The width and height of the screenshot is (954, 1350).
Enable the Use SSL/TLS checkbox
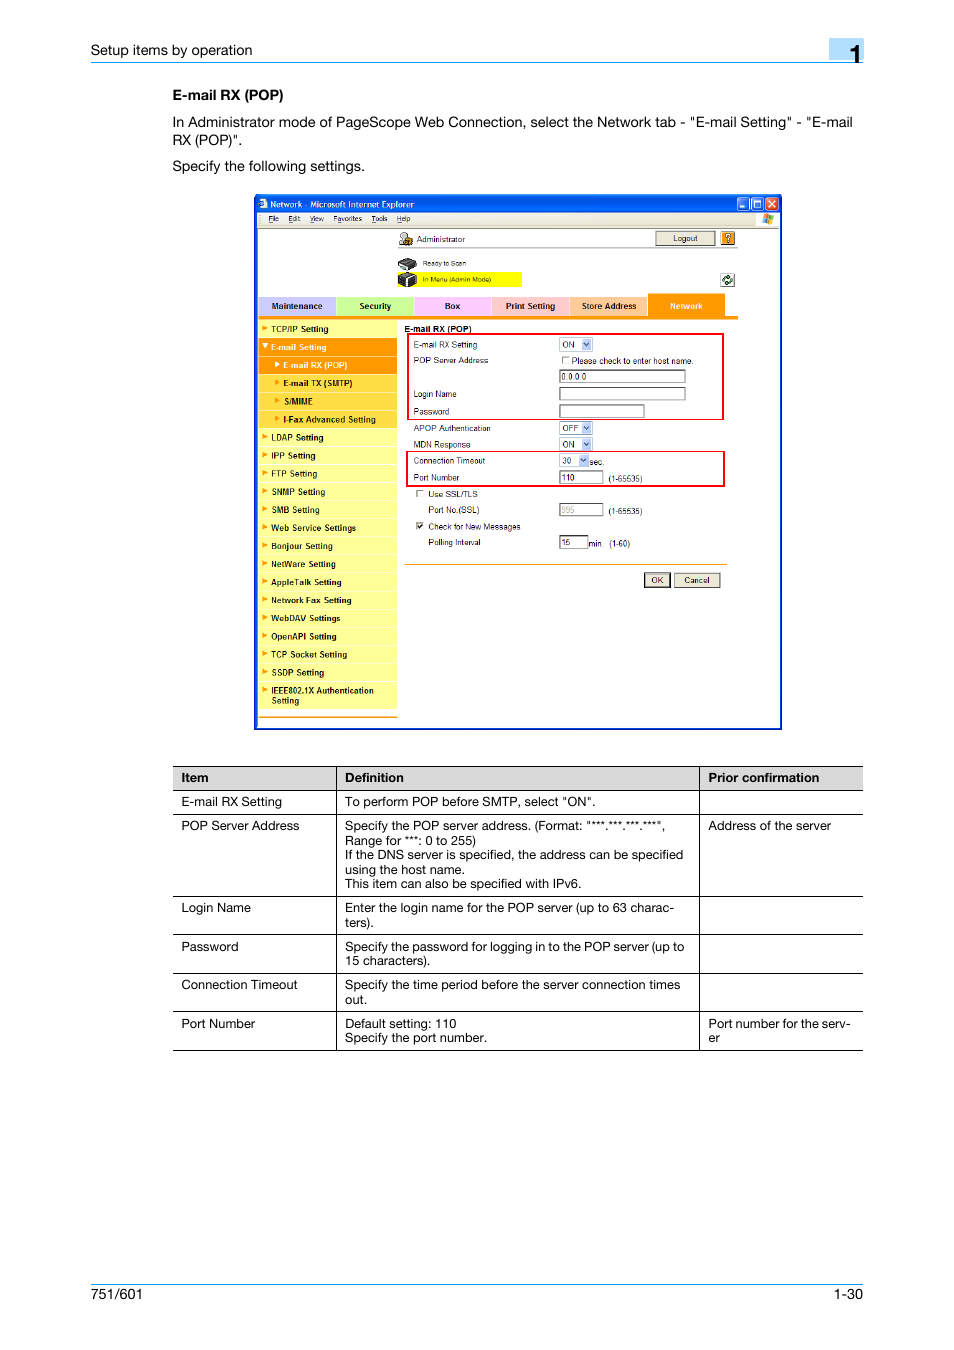(x=420, y=493)
